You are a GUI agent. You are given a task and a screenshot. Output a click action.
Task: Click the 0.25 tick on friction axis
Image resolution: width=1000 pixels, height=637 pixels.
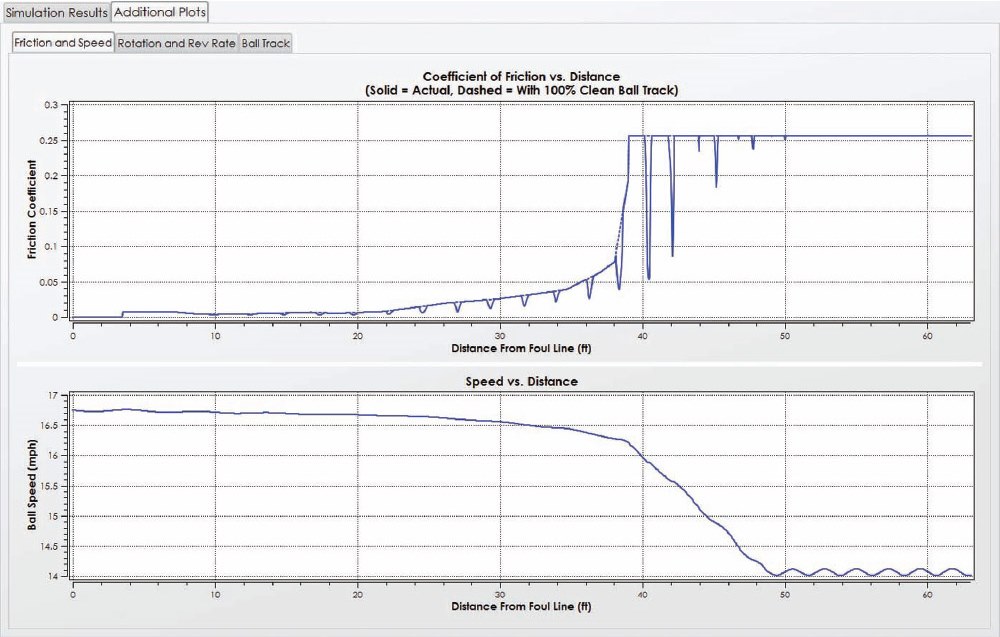[51, 140]
